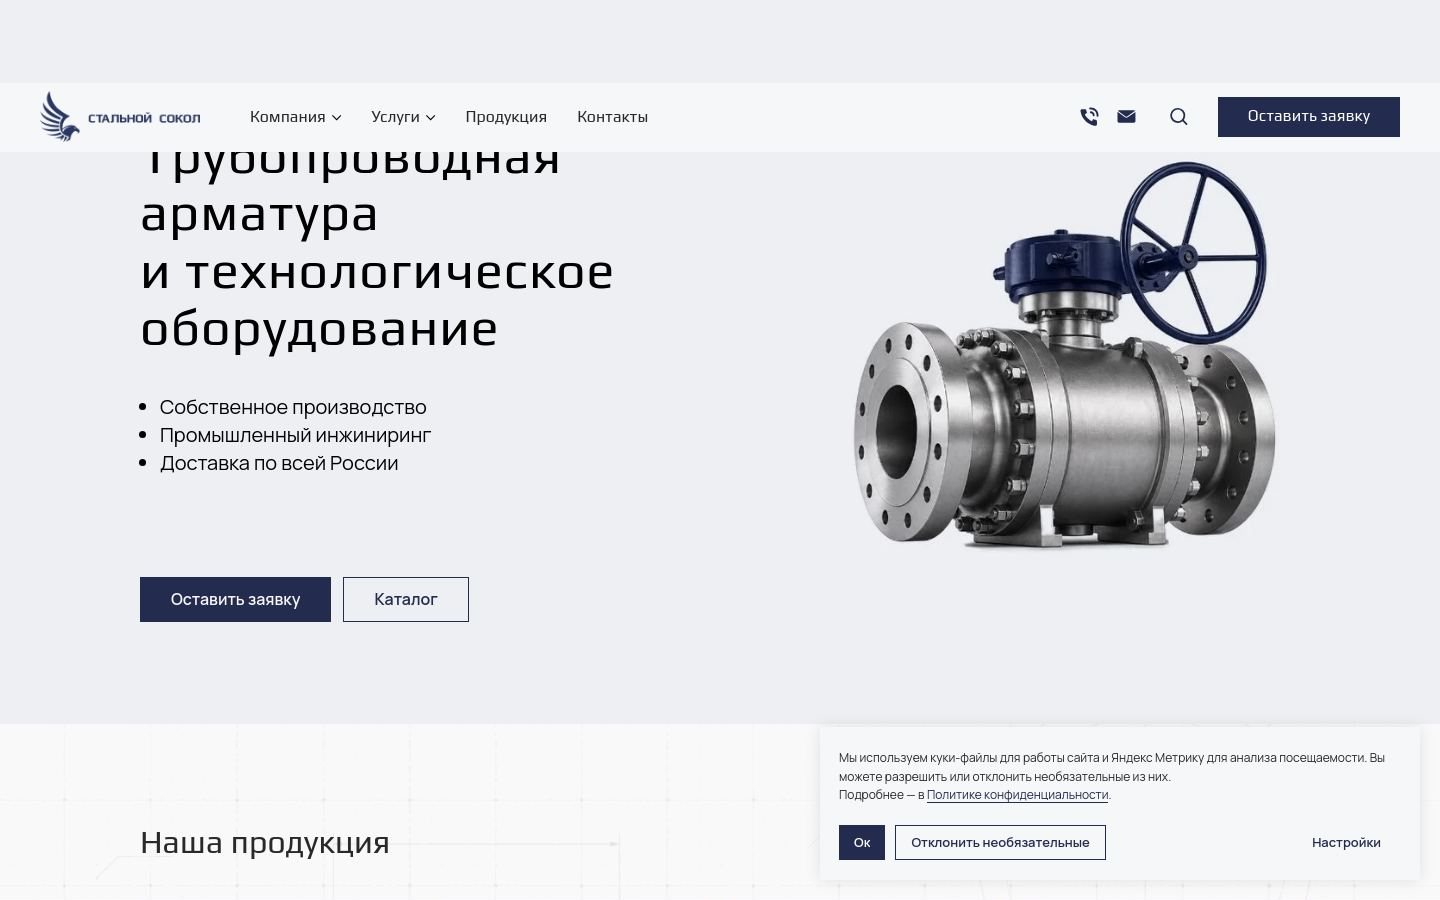
Task: Click hero Оставить заявку button below bullet list
Action: [x=235, y=599]
